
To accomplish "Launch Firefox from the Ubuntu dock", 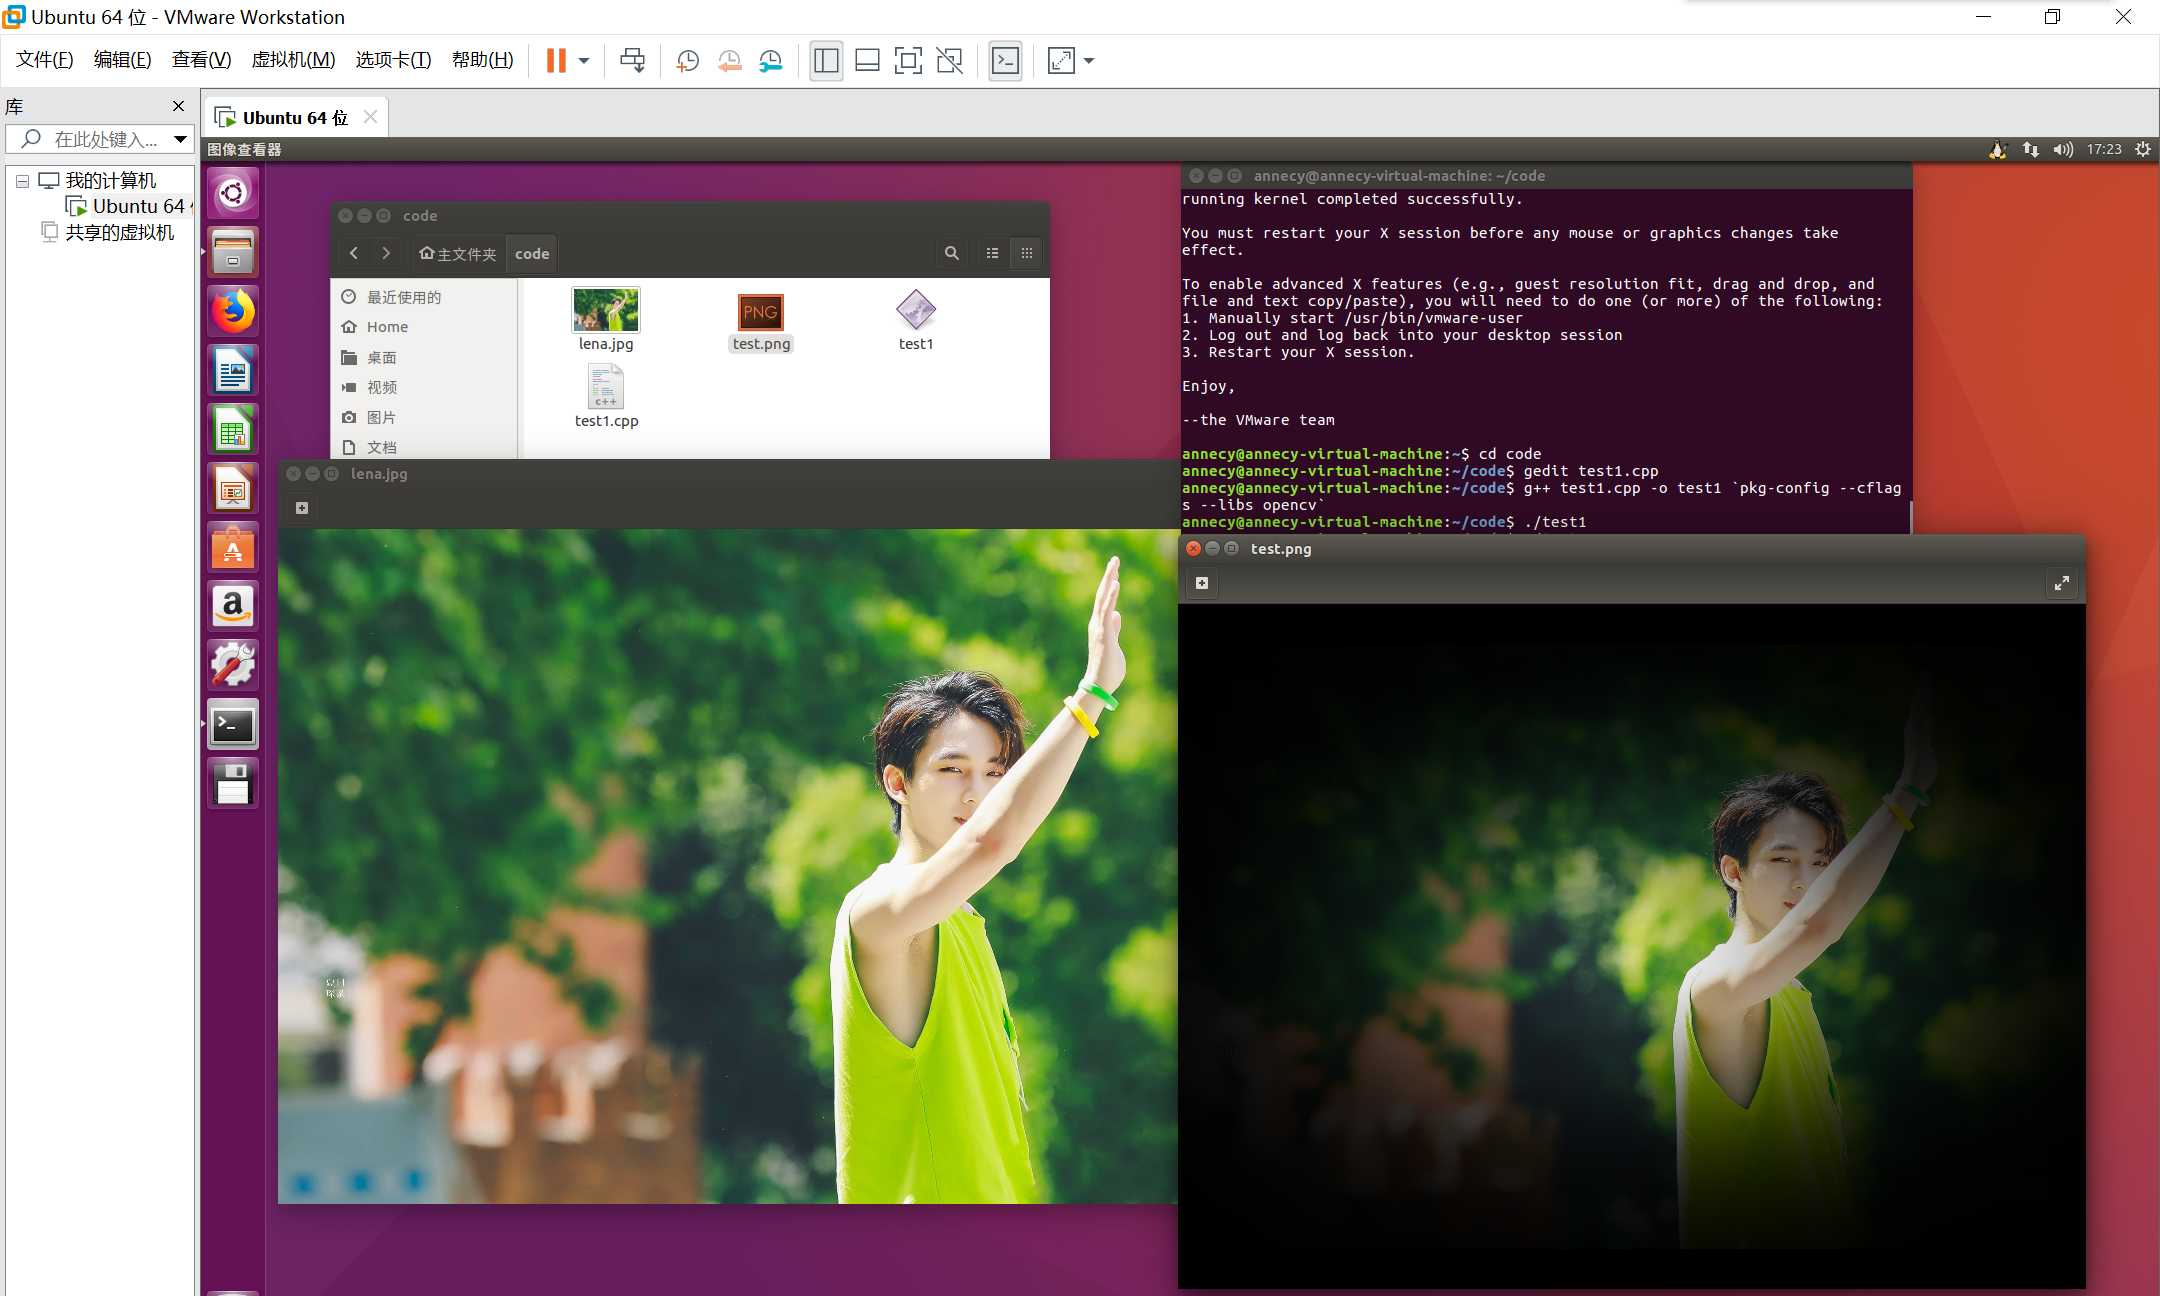I will click(233, 312).
